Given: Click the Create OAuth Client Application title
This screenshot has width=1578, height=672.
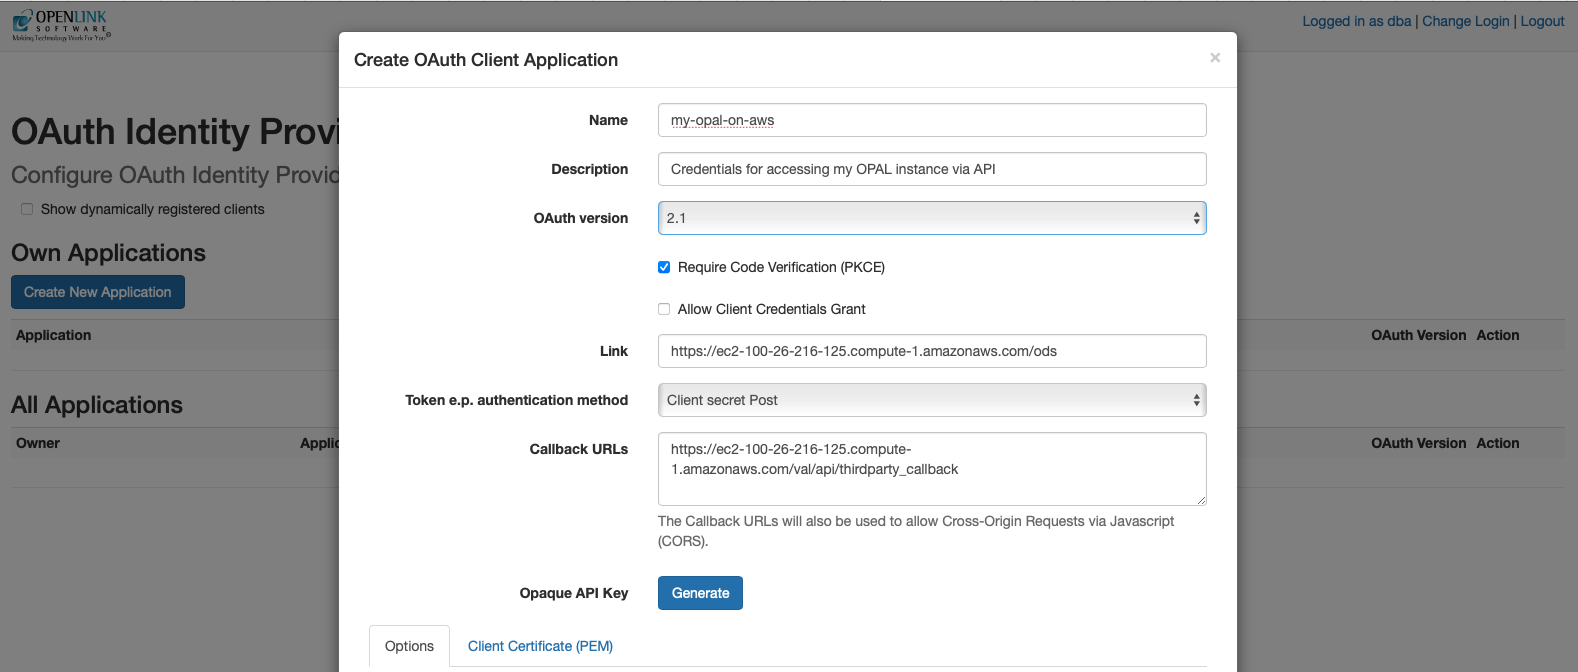Looking at the screenshot, I should 486,60.
